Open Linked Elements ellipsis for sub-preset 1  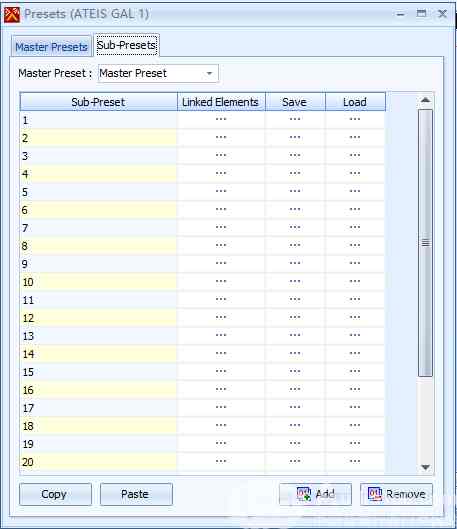coord(221,119)
